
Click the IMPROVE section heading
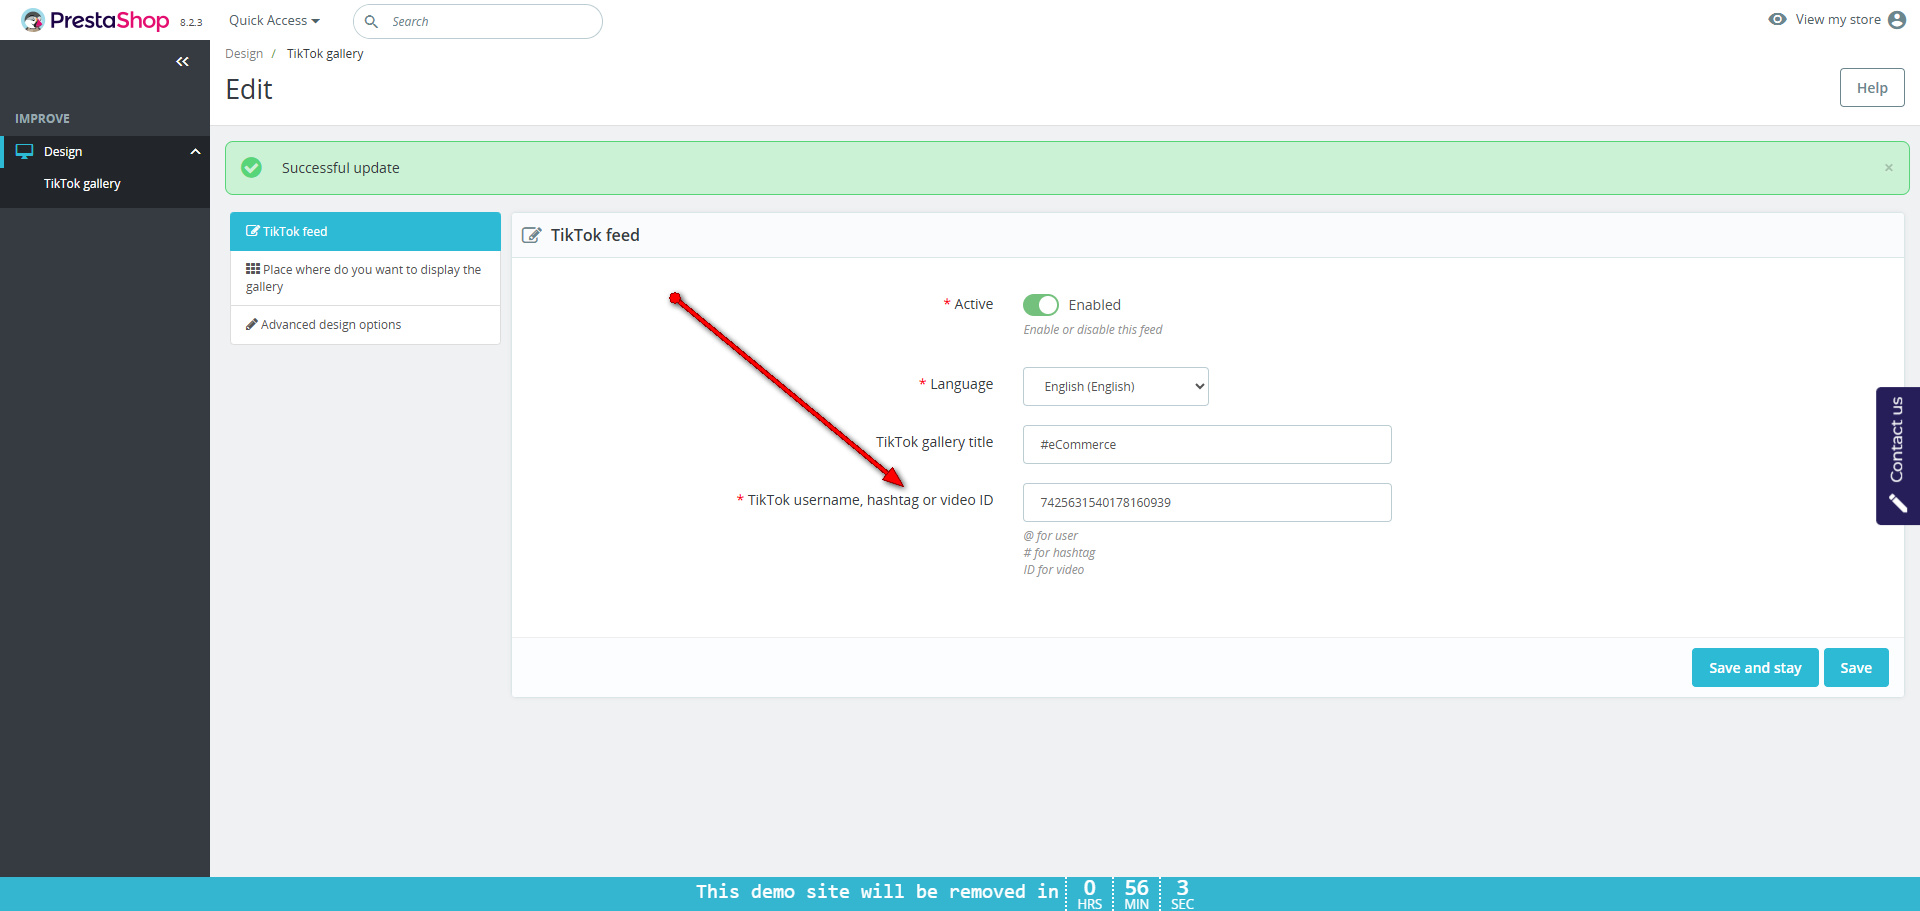click(42, 119)
